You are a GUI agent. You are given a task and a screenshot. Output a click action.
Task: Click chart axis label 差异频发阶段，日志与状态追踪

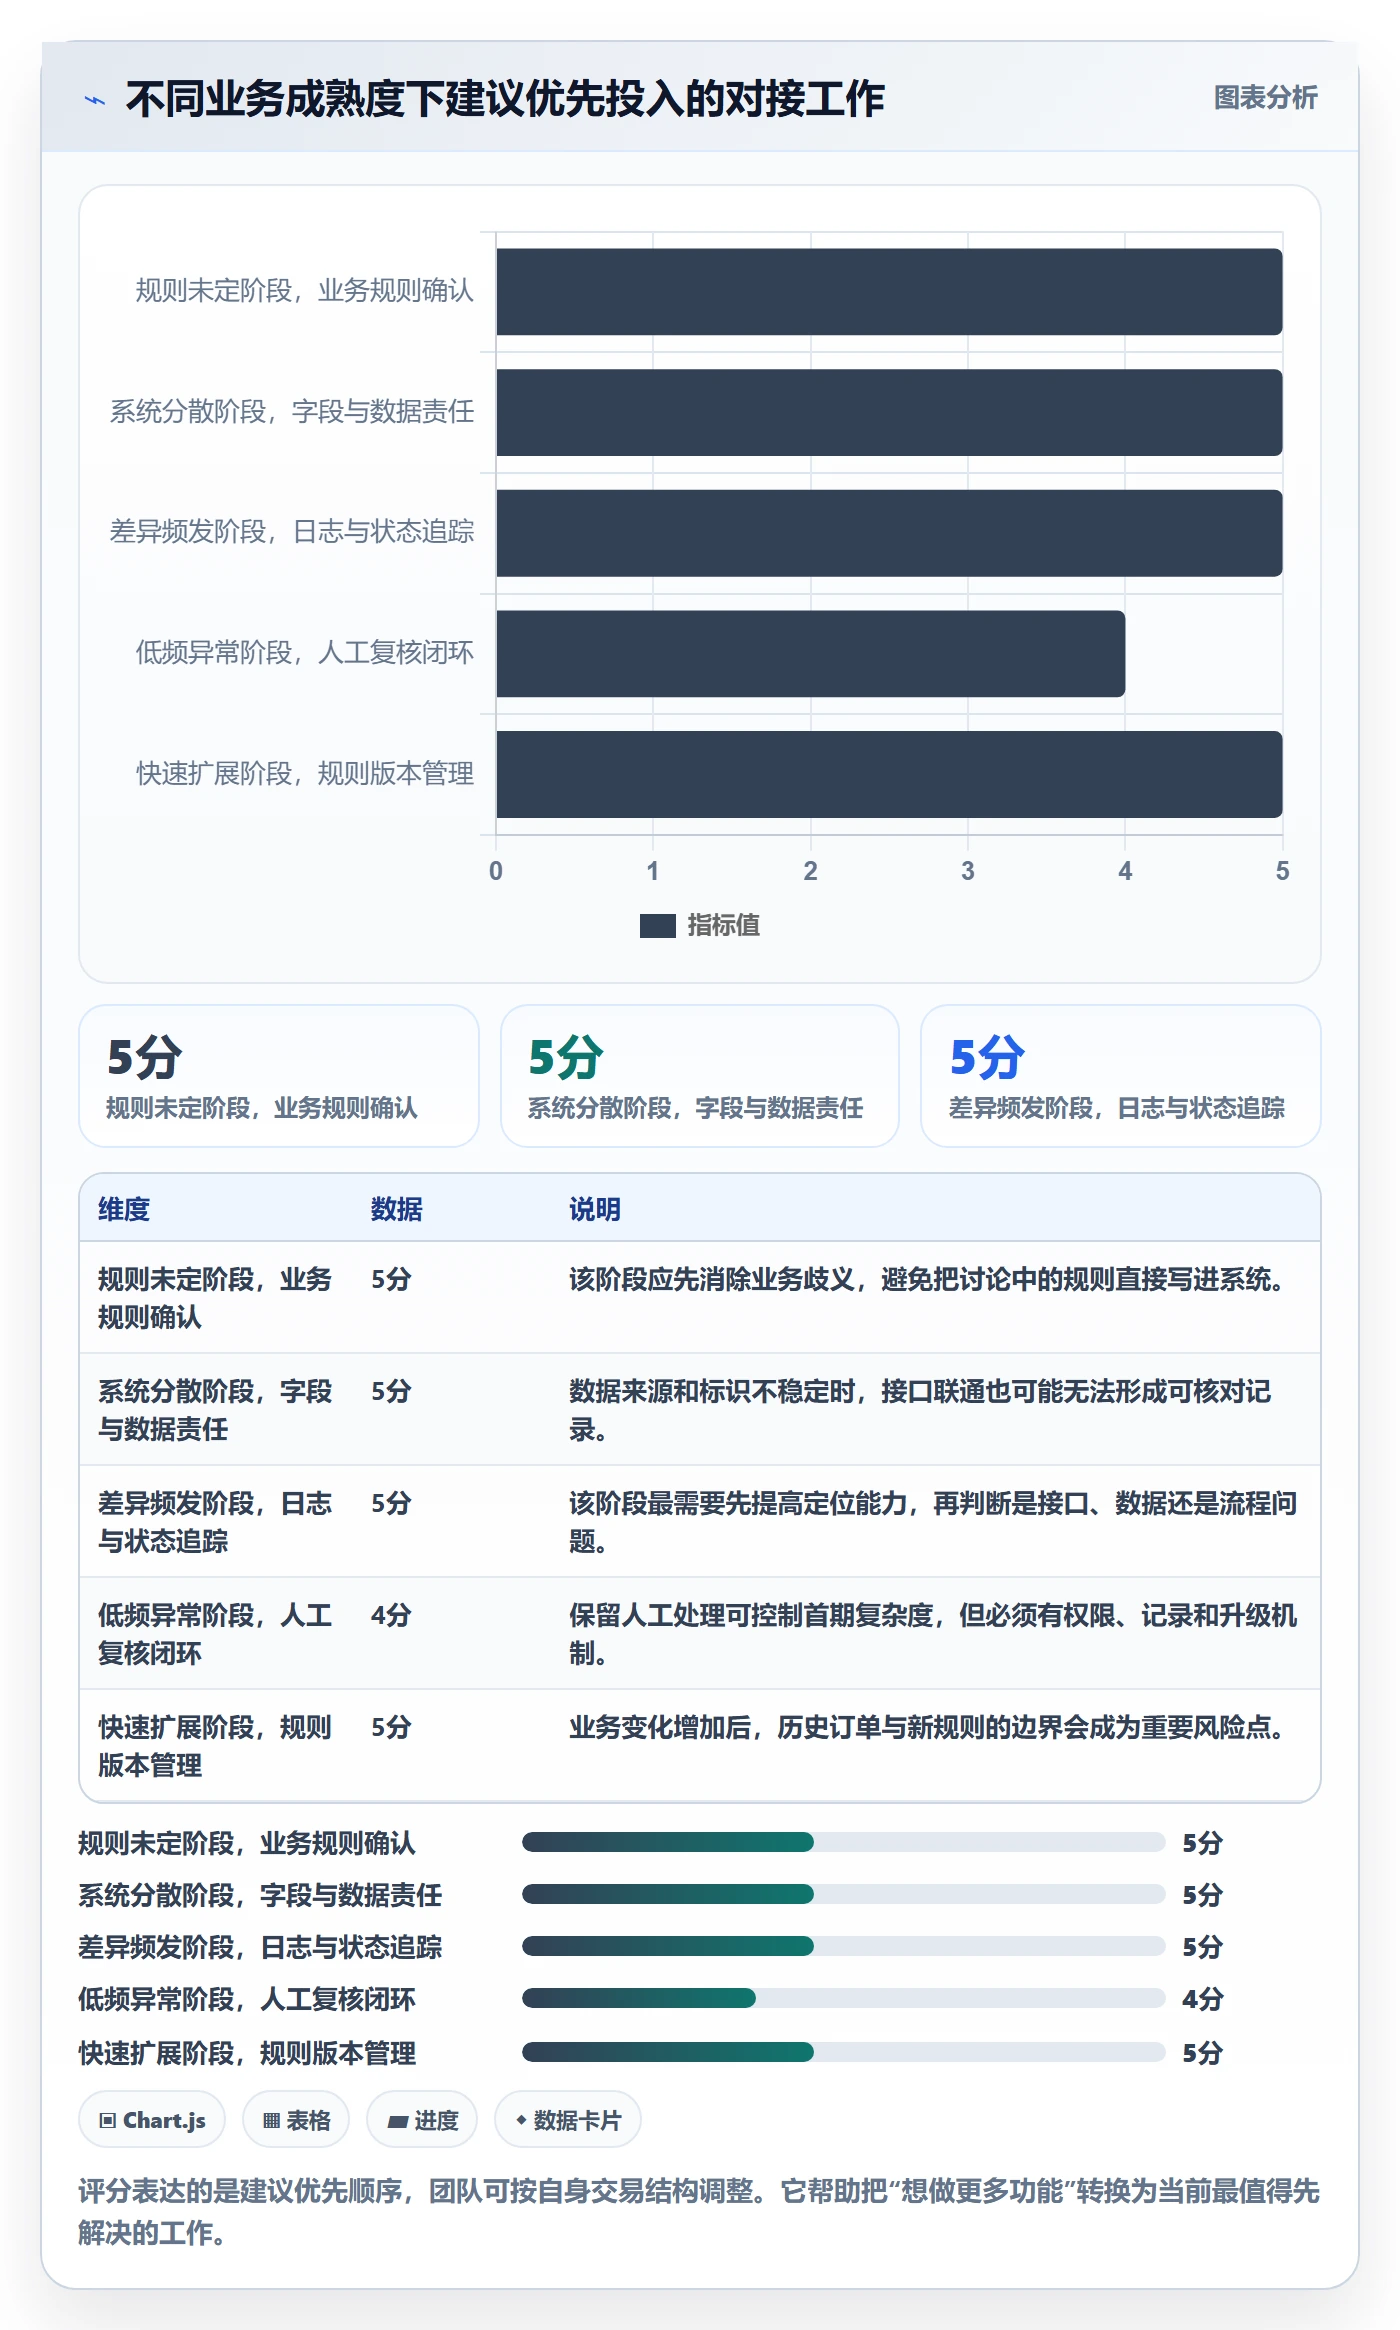[x=292, y=532]
